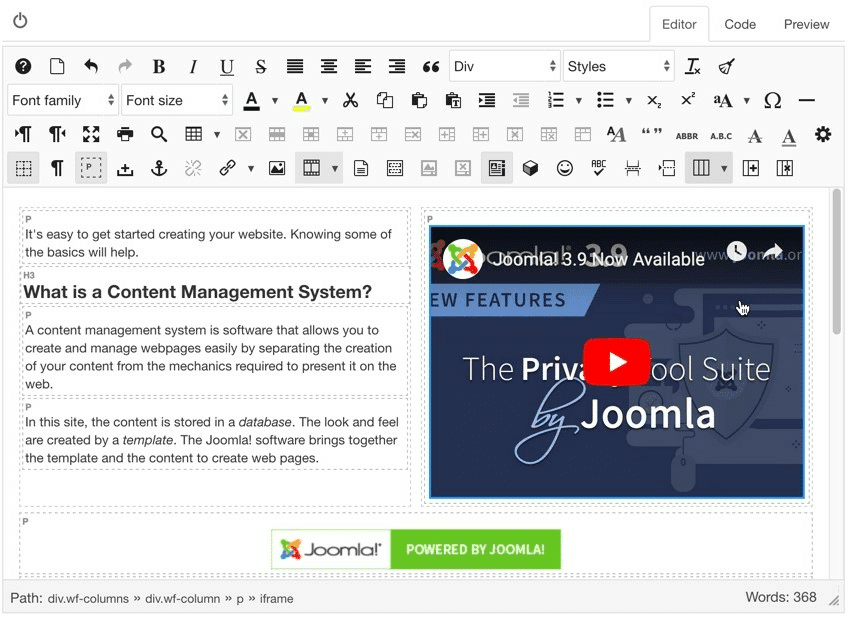Click the Powered by Joomla banner
Image resolution: width=848 pixels, height=618 pixels.
(416, 549)
